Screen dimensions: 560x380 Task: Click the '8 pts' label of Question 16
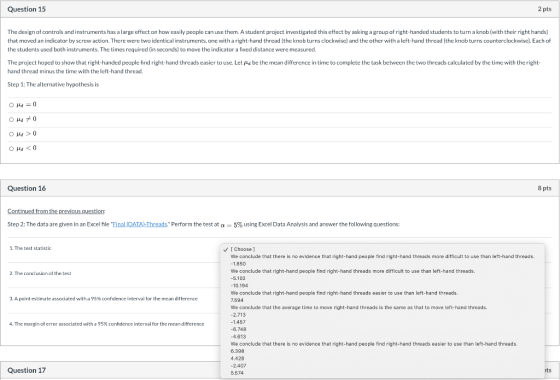544,188
